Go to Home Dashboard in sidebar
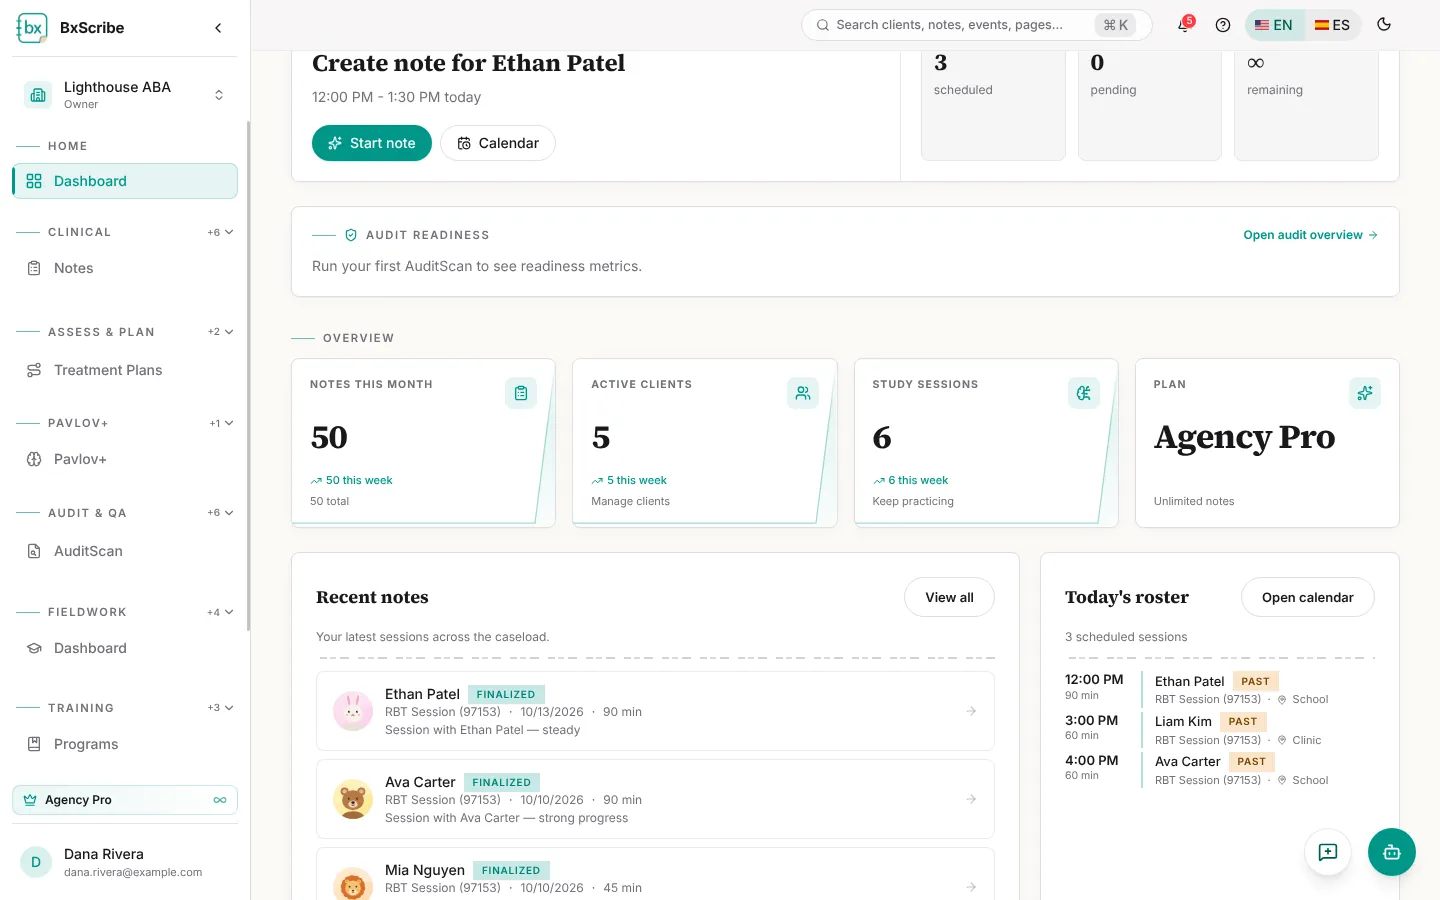1440x900 pixels. point(125,181)
